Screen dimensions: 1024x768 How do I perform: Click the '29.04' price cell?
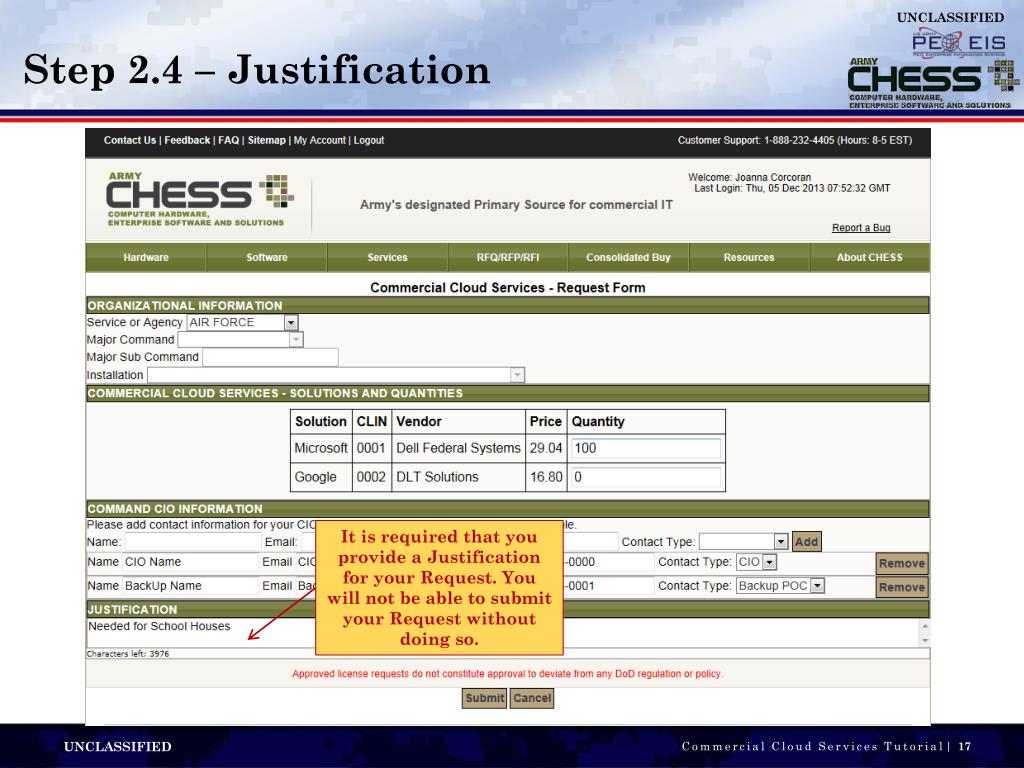546,448
